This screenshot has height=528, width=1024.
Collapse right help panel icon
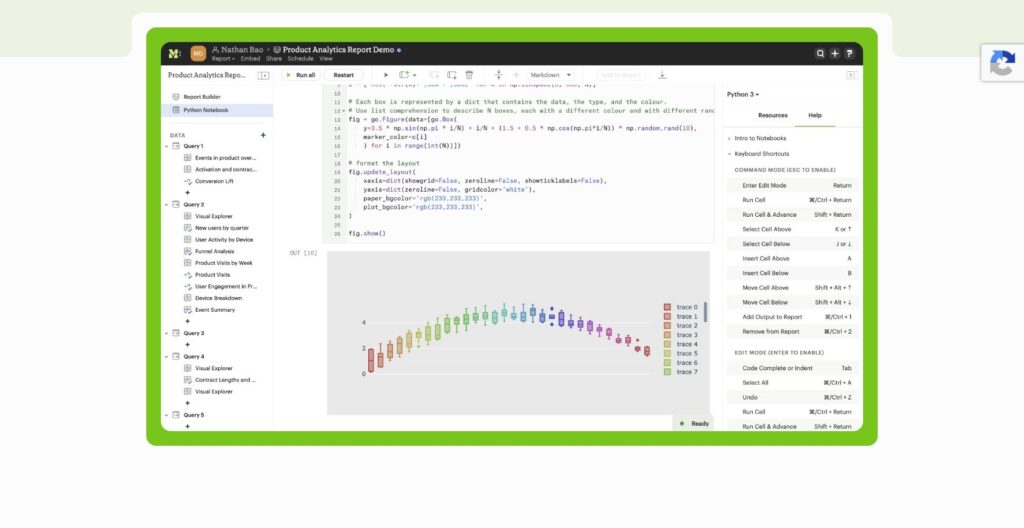(851, 75)
